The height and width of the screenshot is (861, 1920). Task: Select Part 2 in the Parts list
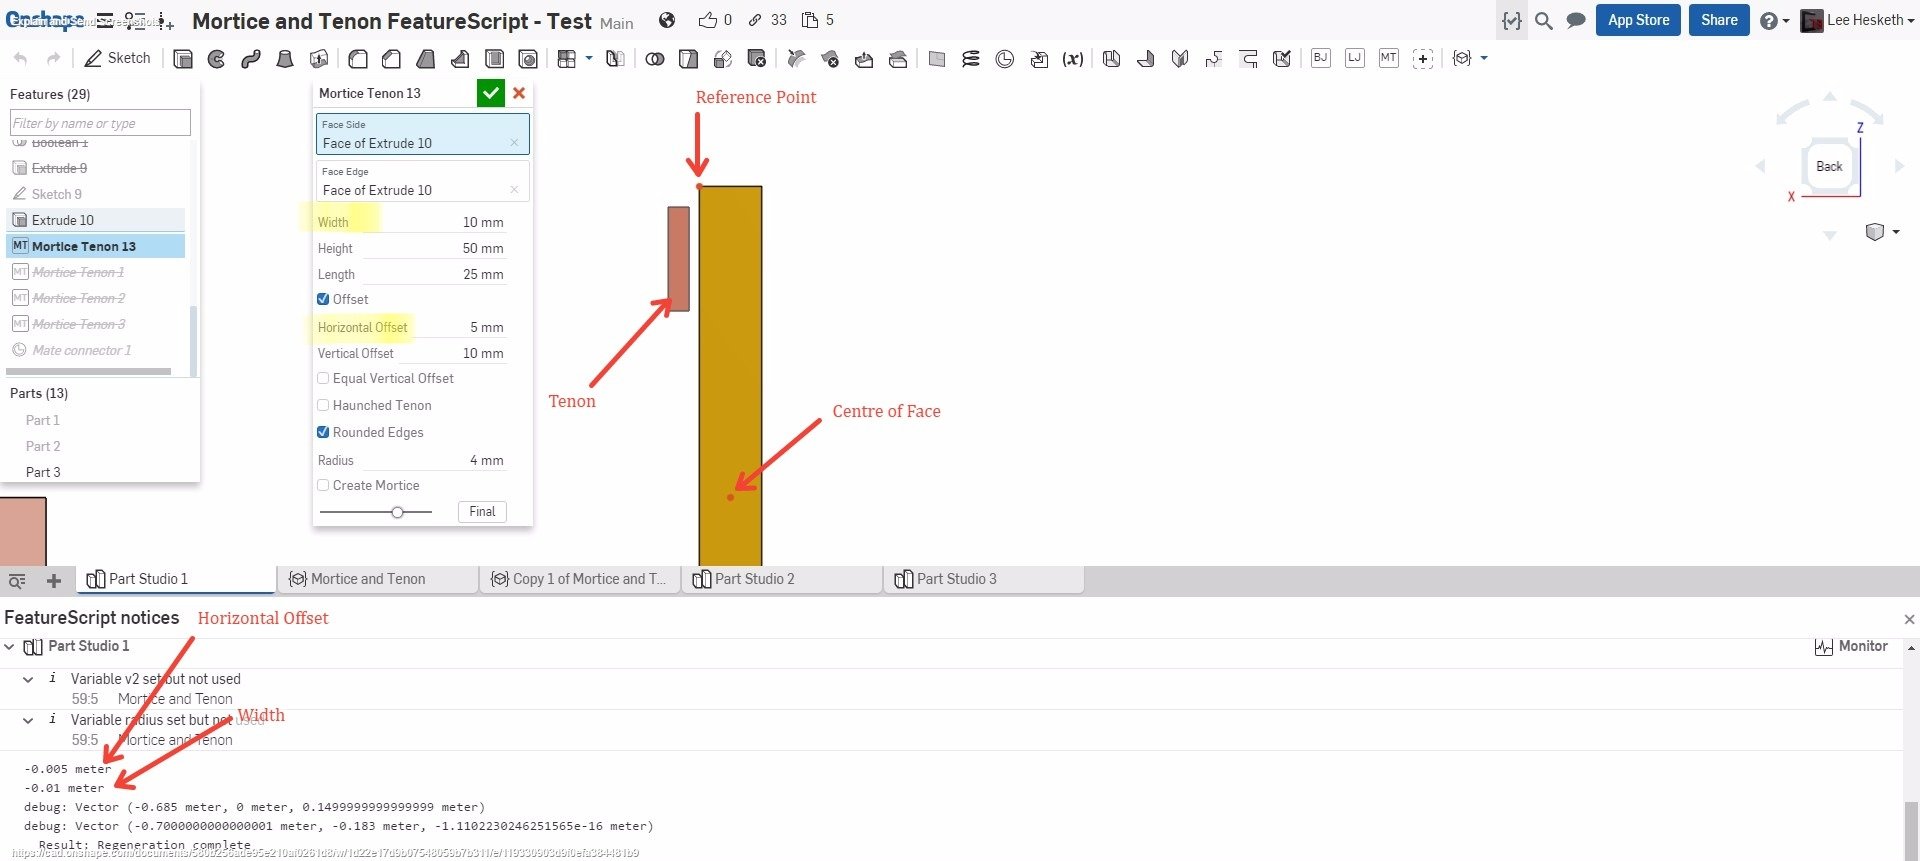43,446
